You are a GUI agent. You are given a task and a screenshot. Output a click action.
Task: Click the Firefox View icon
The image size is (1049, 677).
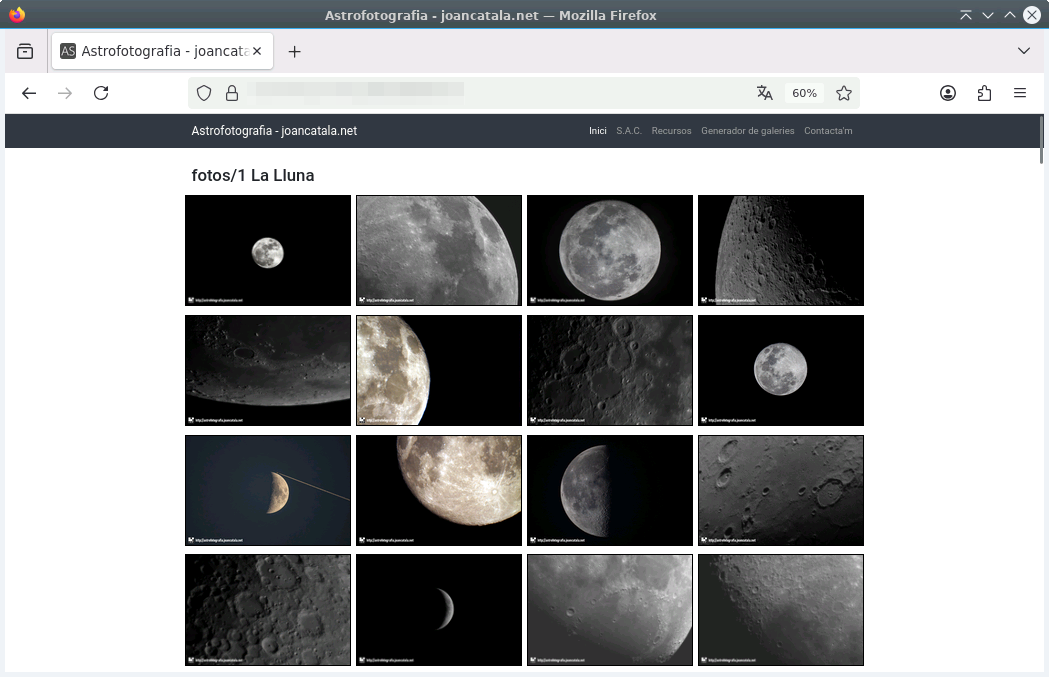coord(25,51)
